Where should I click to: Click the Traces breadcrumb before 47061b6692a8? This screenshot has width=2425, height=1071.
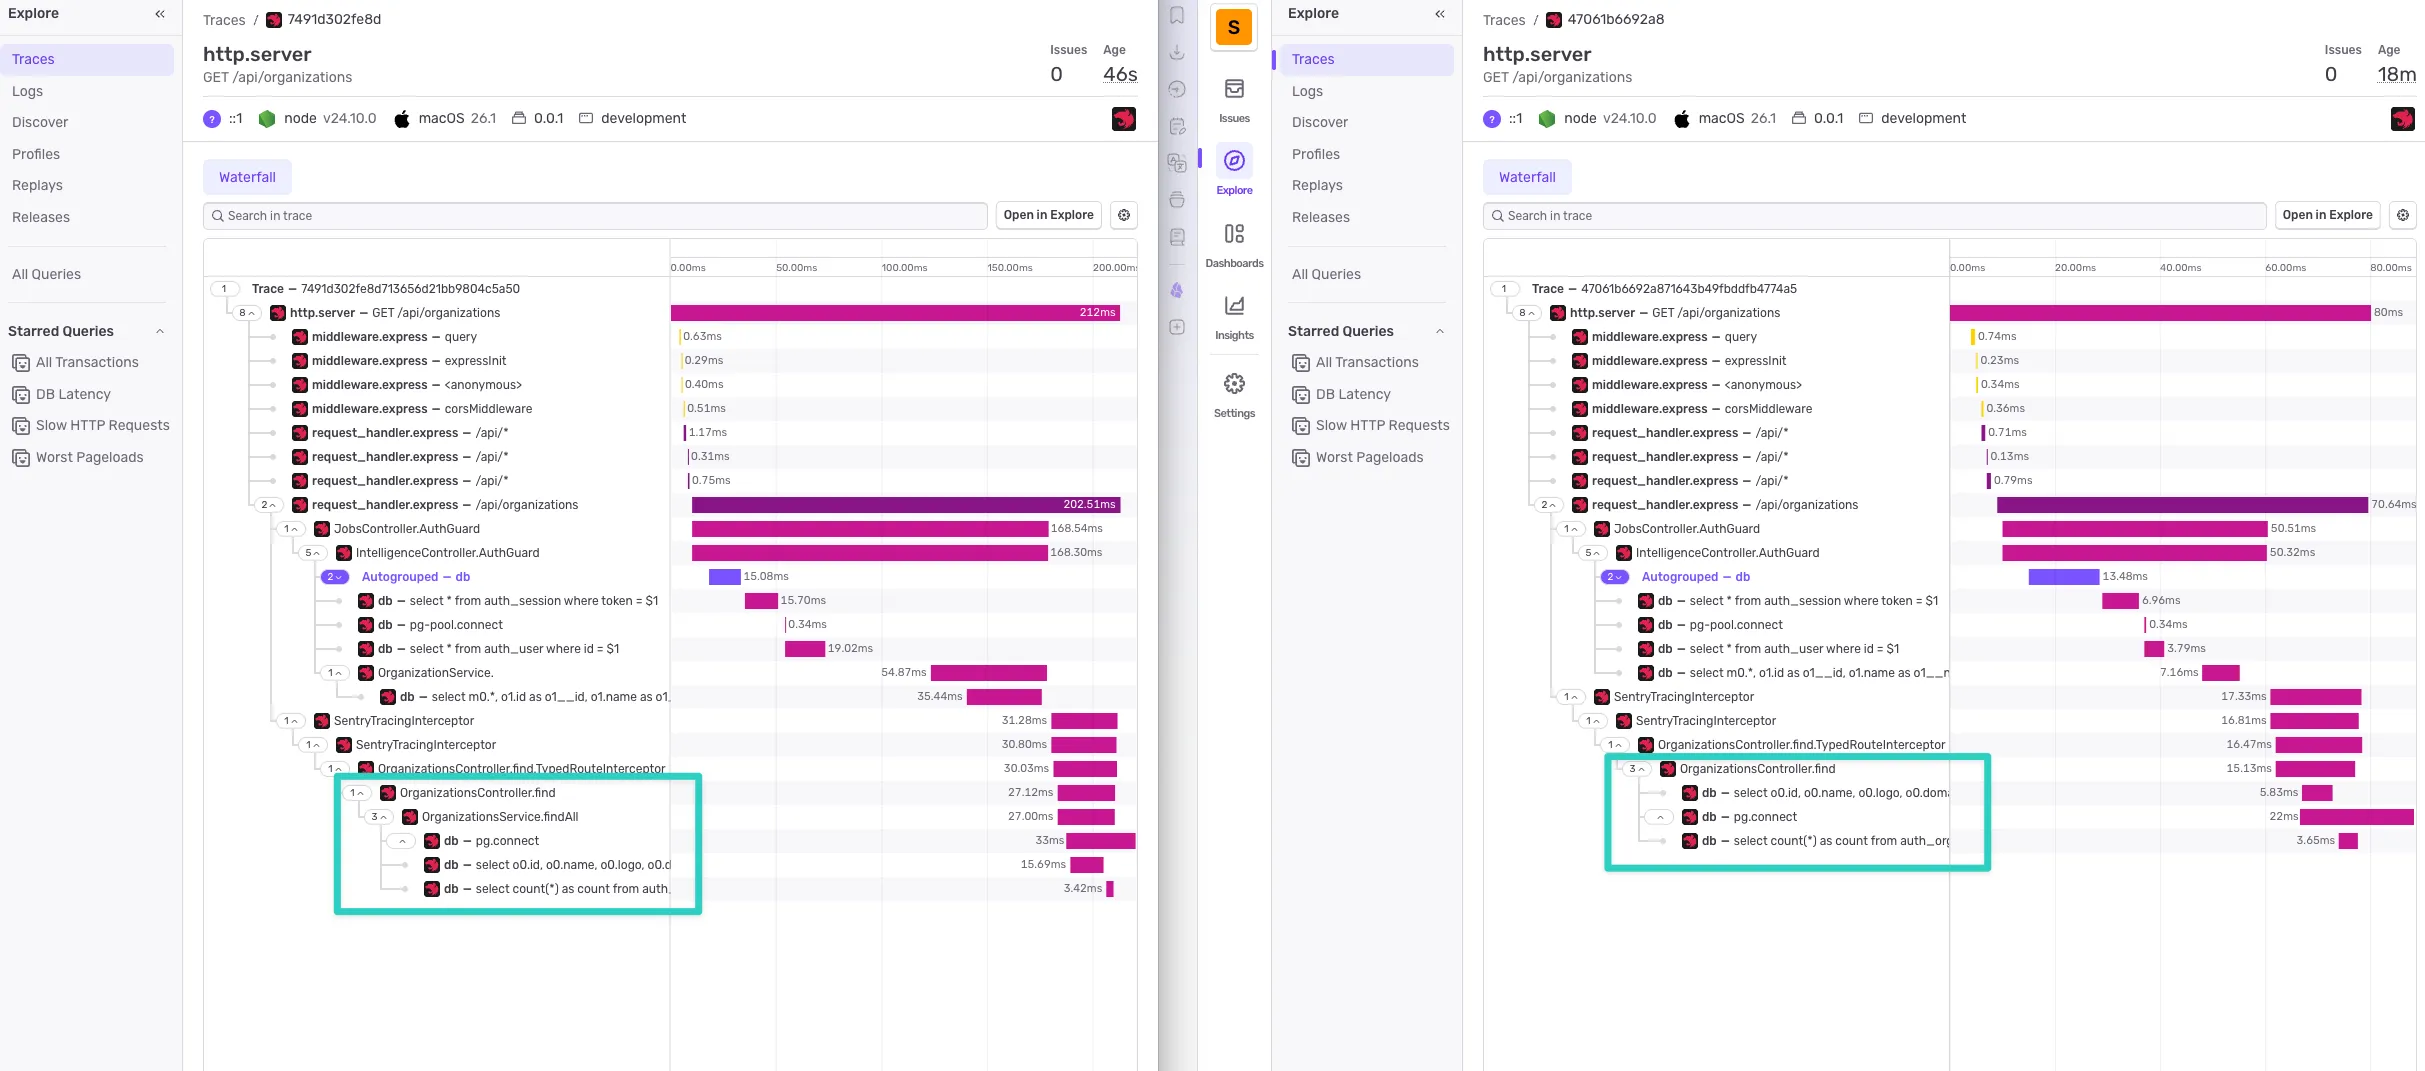click(x=1503, y=20)
